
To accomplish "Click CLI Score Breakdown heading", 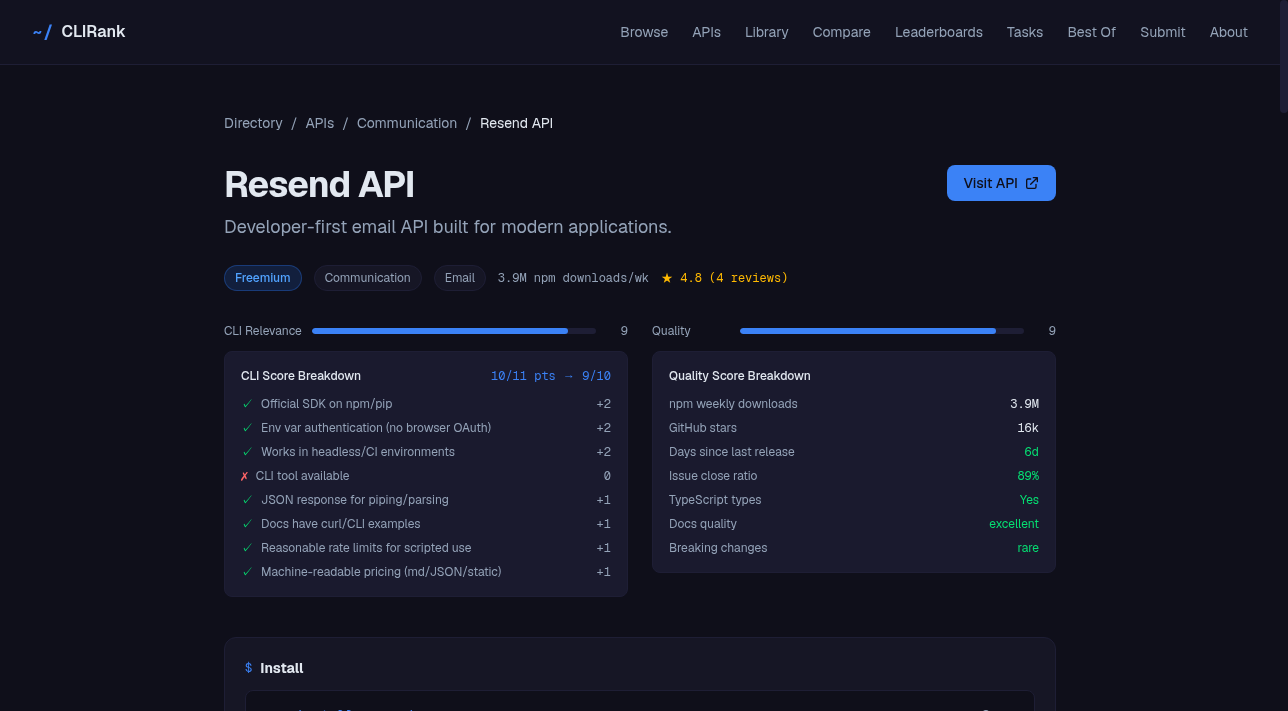I will coord(301,376).
